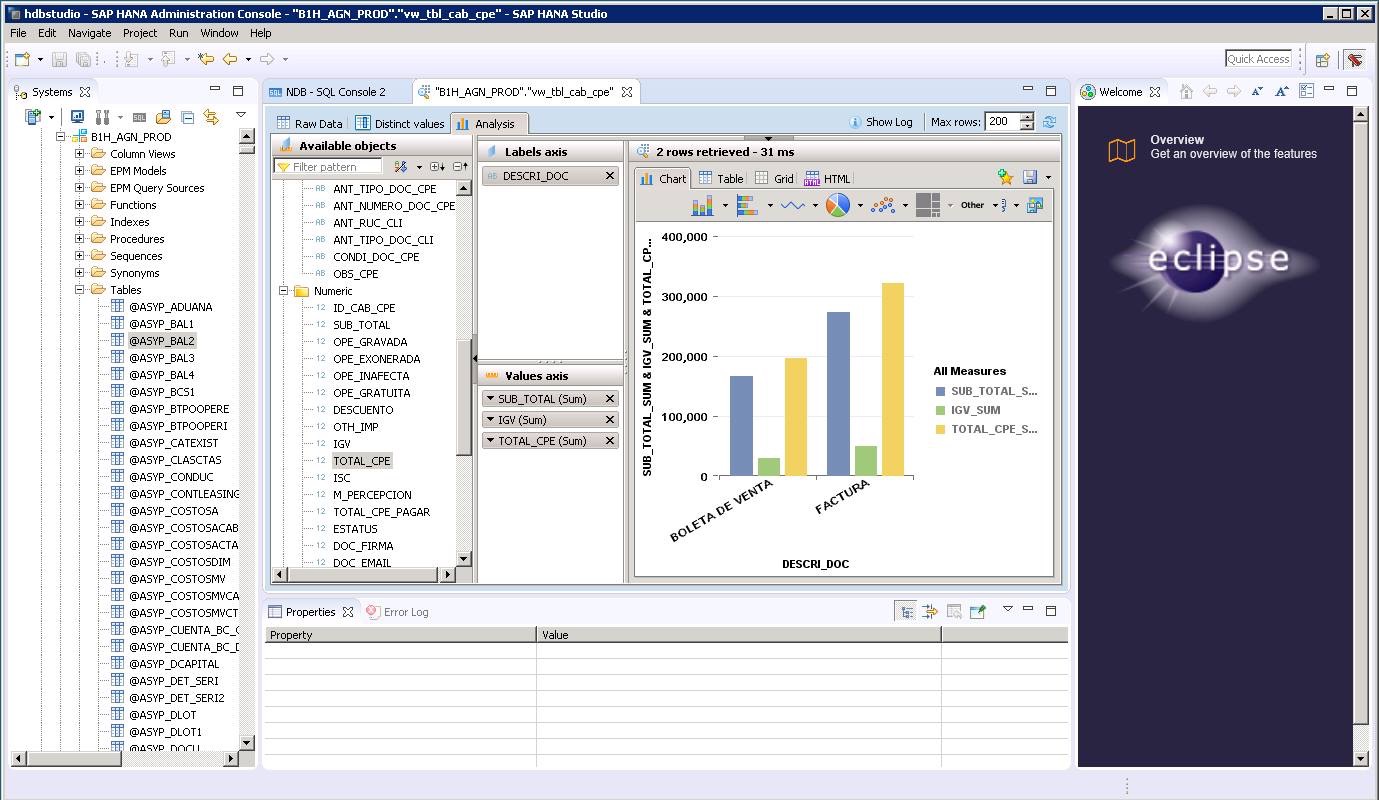Increase Max rows with the up stepper
Screen dimensions: 1379x800
[1027, 117]
